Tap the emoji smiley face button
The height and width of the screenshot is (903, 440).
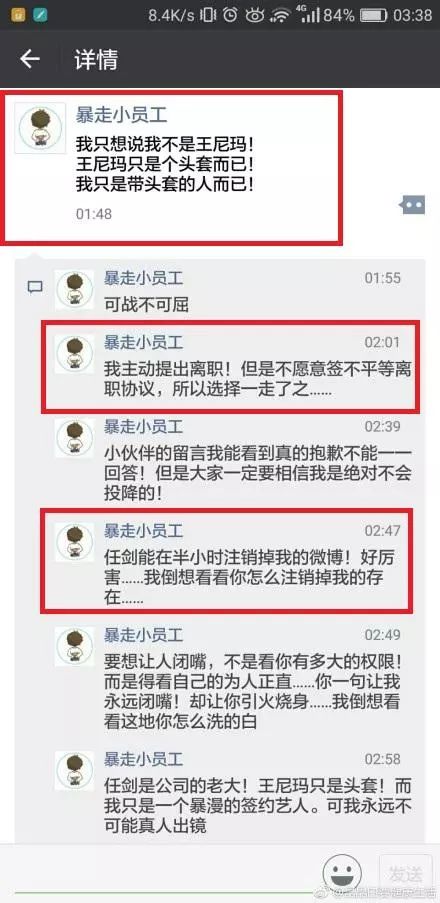coord(342,874)
